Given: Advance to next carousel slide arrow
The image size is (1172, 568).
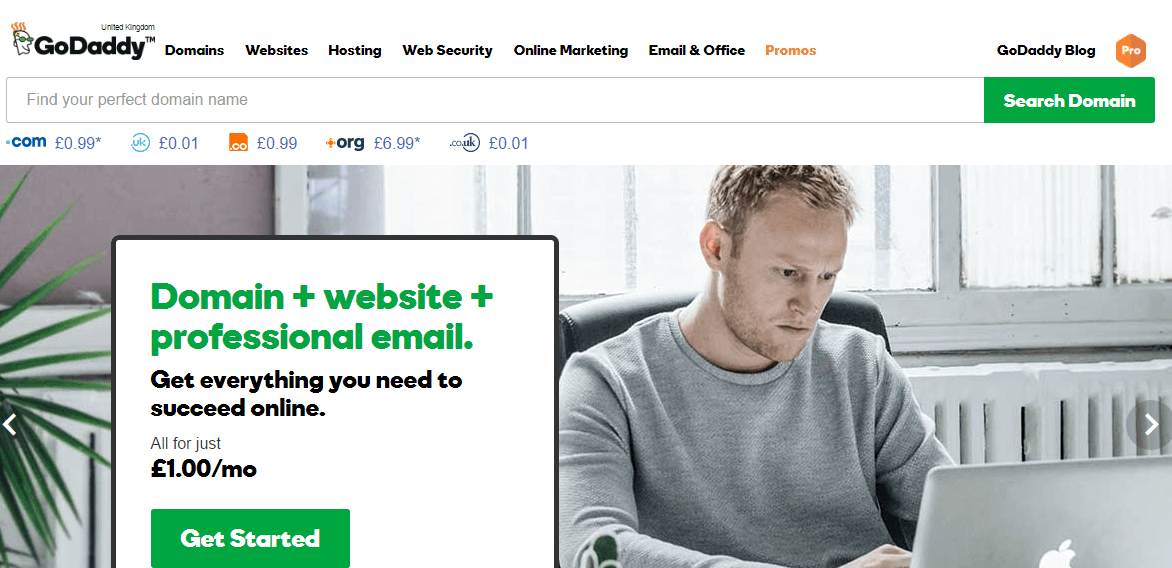Looking at the screenshot, I should (x=1151, y=425).
